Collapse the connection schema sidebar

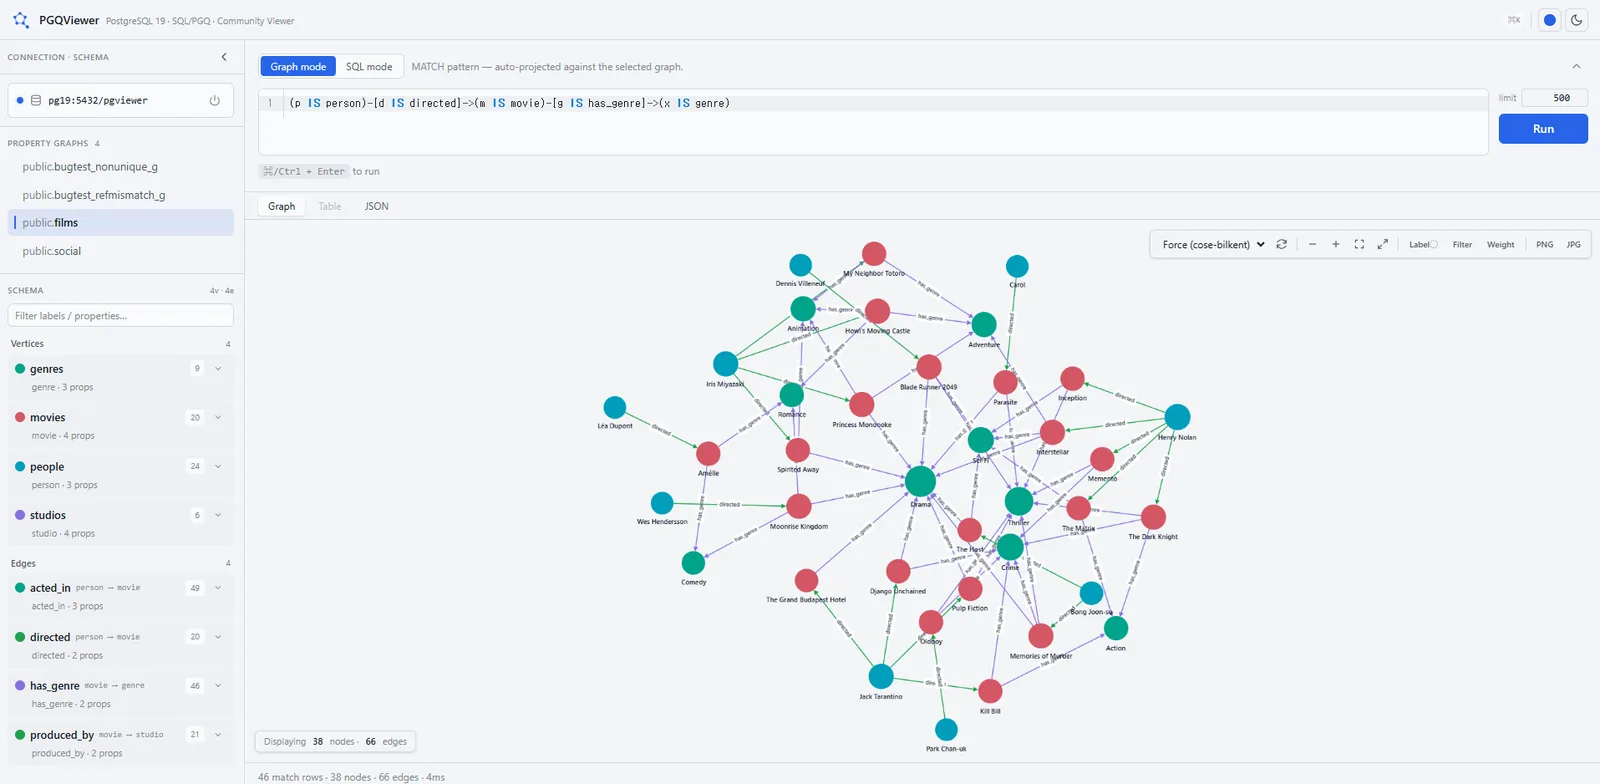point(224,57)
